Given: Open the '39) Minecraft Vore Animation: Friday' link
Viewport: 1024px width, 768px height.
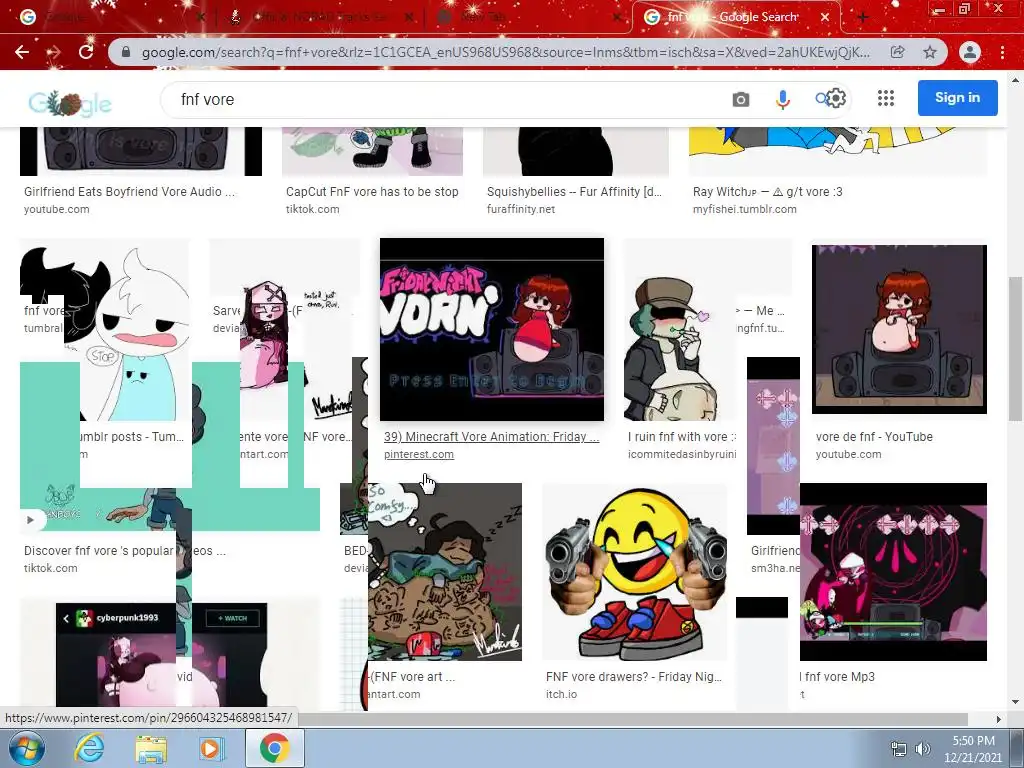Looking at the screenshot, I should click(491, 437).
